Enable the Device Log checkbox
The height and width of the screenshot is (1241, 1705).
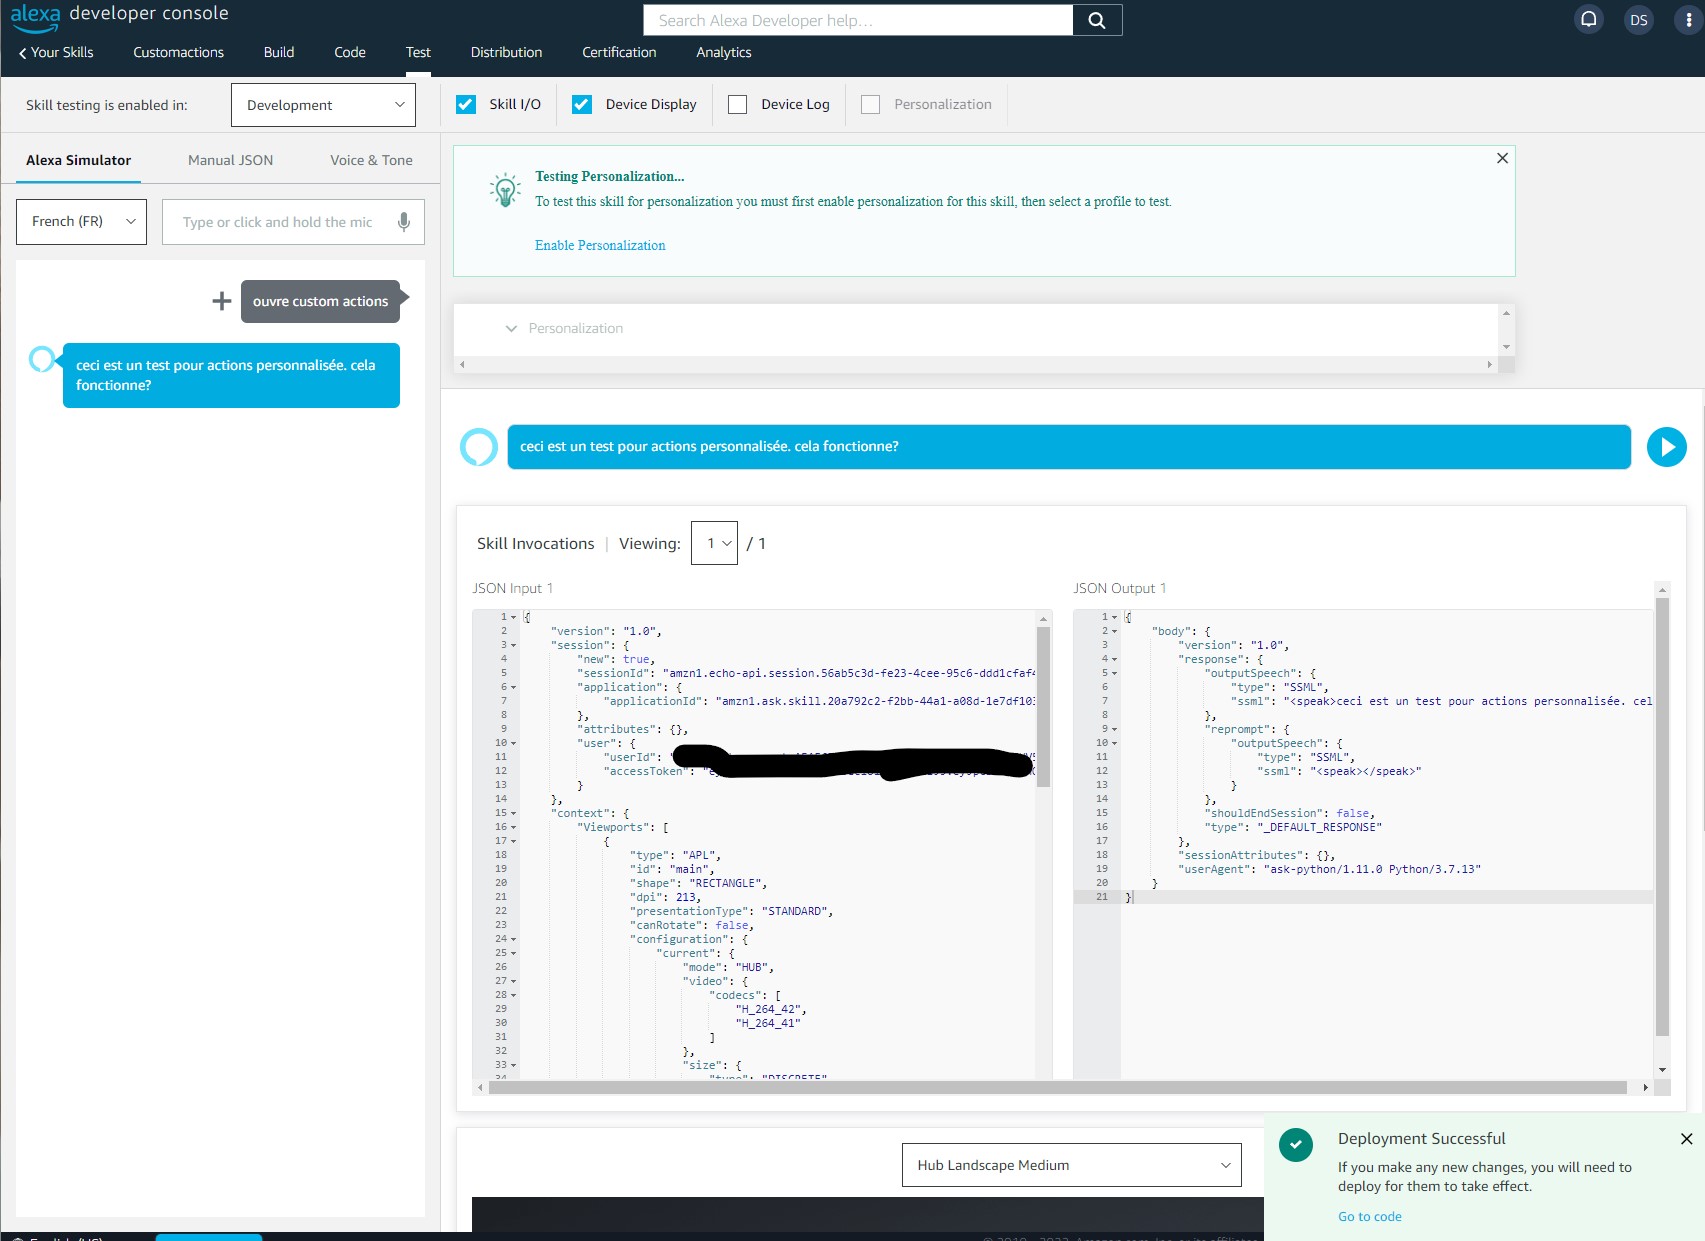click(x=738, y=104)
